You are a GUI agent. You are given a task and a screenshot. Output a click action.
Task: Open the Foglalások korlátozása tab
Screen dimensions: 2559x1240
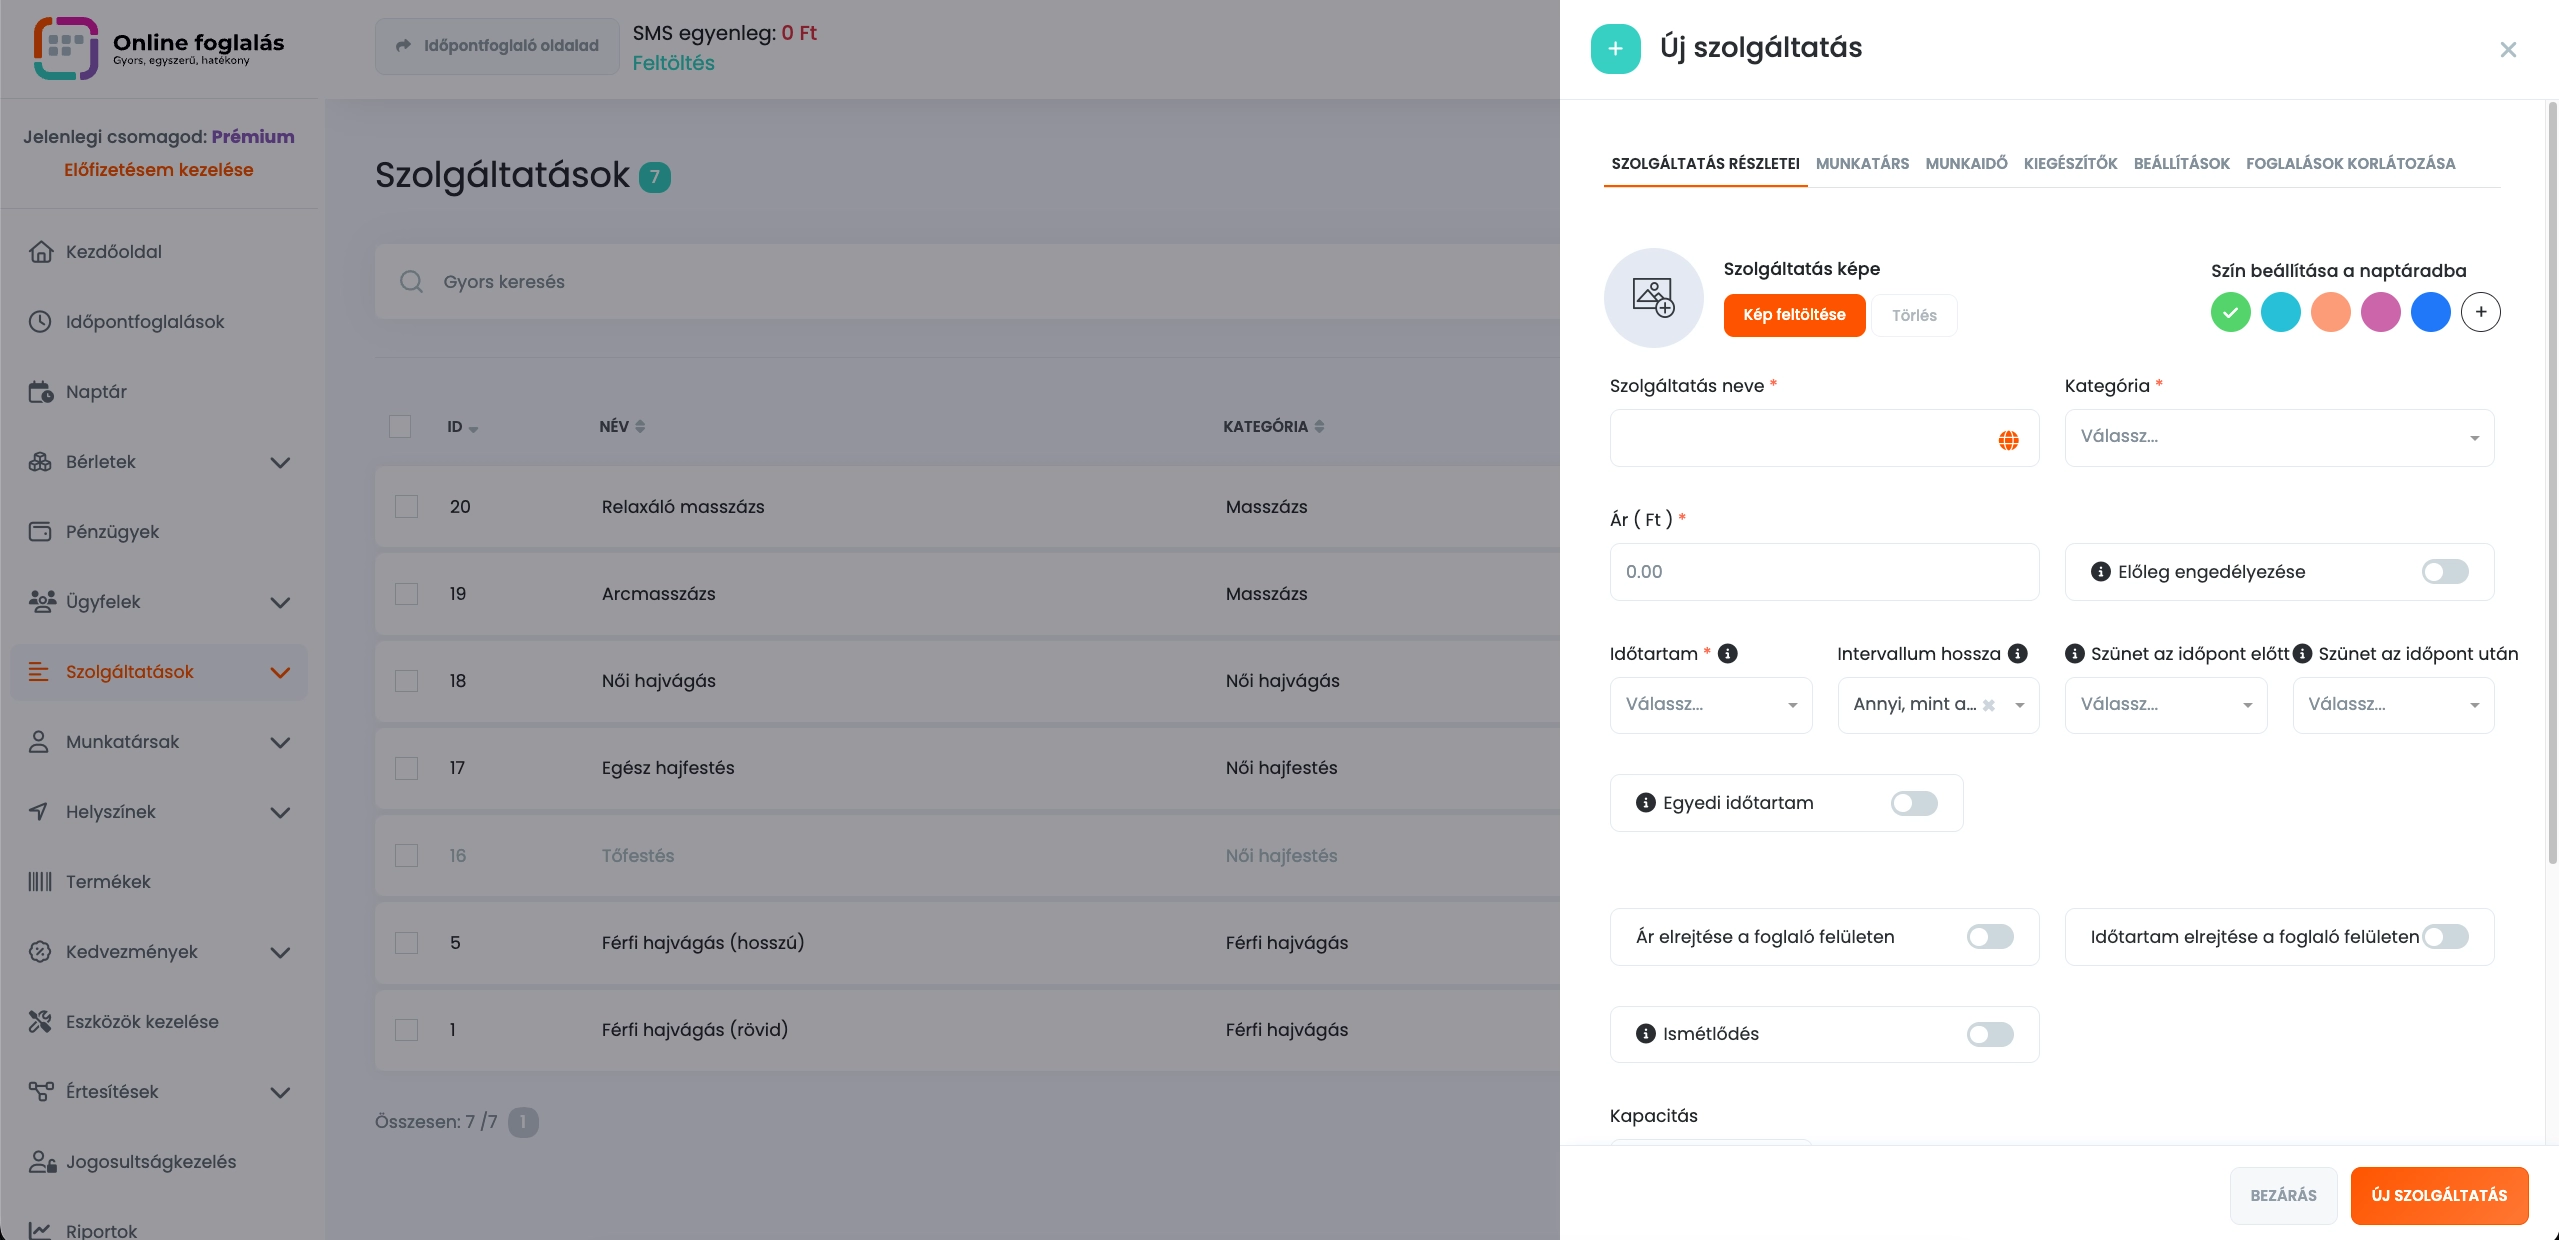coord(2350,164)
